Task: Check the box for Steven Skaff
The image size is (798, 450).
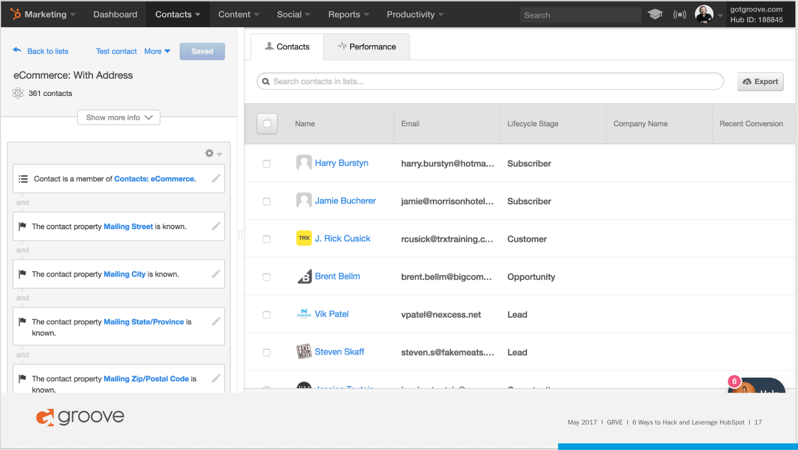Action: pyautogui.click(x=266, y=352)
